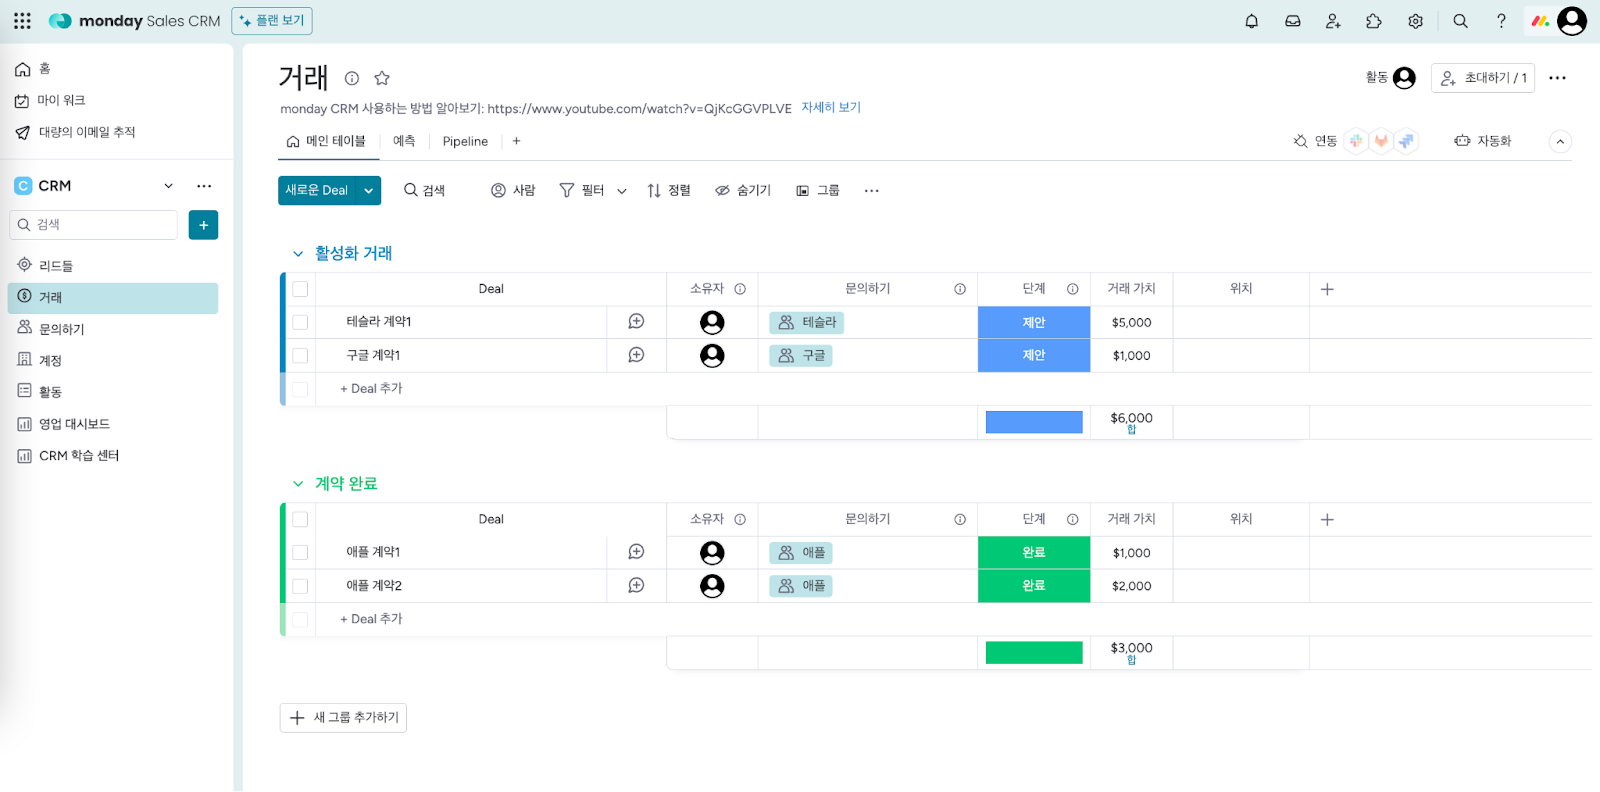Click the owner avatar of 구글 계약1
The width and height of the screenshot is (1600, 792).
pyautogui.click(x=712, y=355)
